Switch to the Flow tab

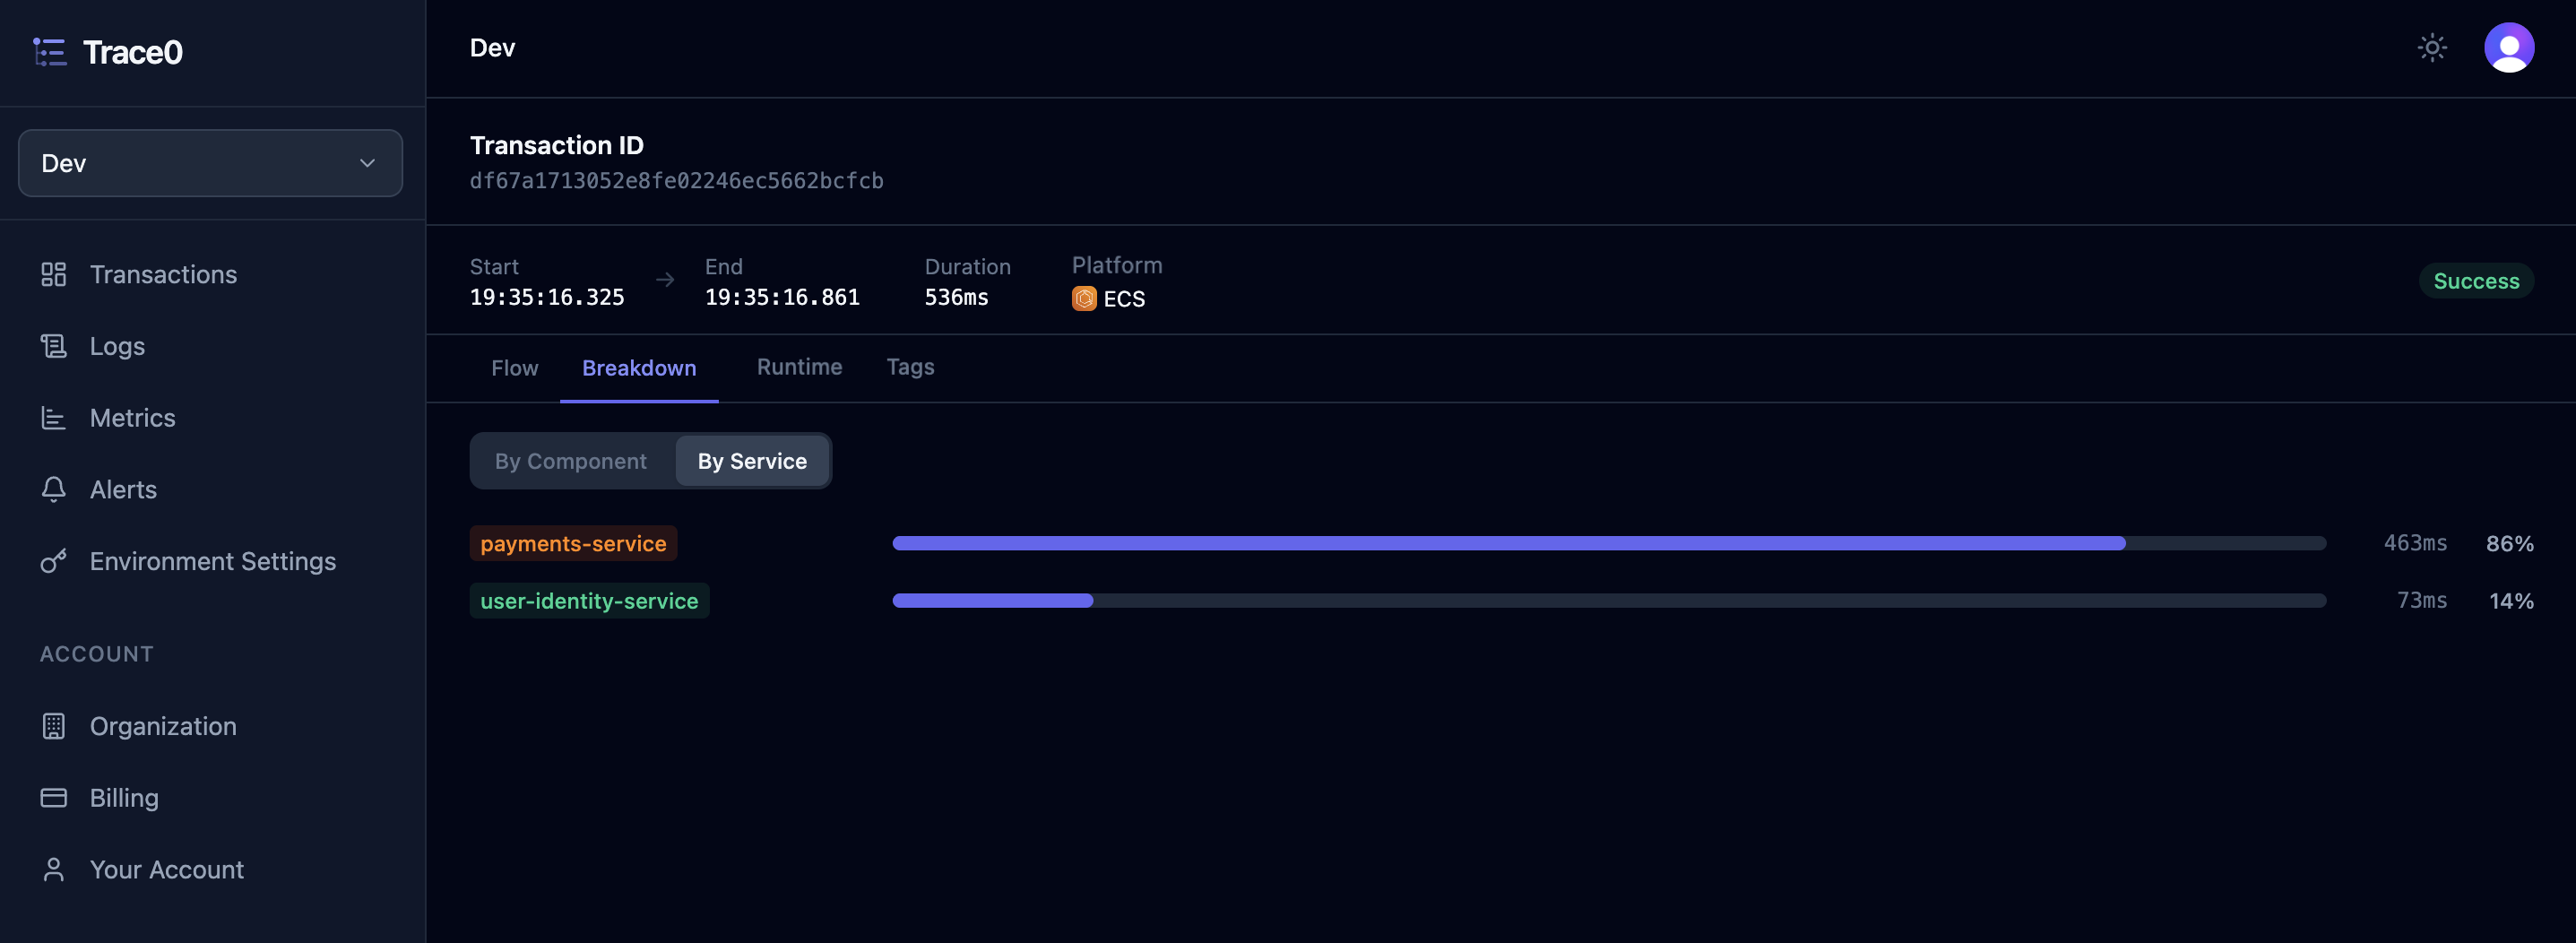515,368
